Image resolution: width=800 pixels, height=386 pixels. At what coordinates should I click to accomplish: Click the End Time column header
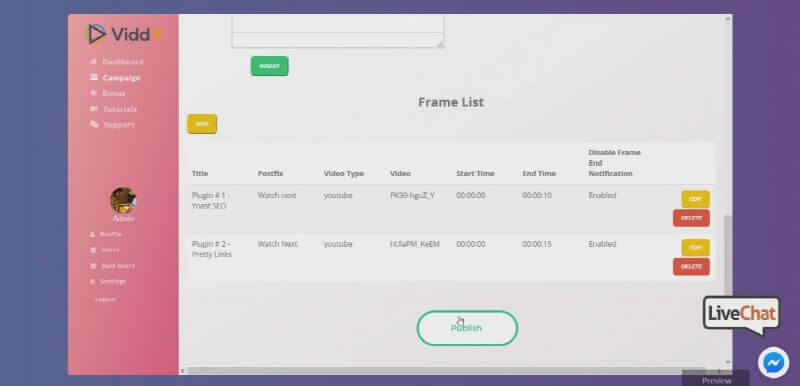tap(539, 173)
